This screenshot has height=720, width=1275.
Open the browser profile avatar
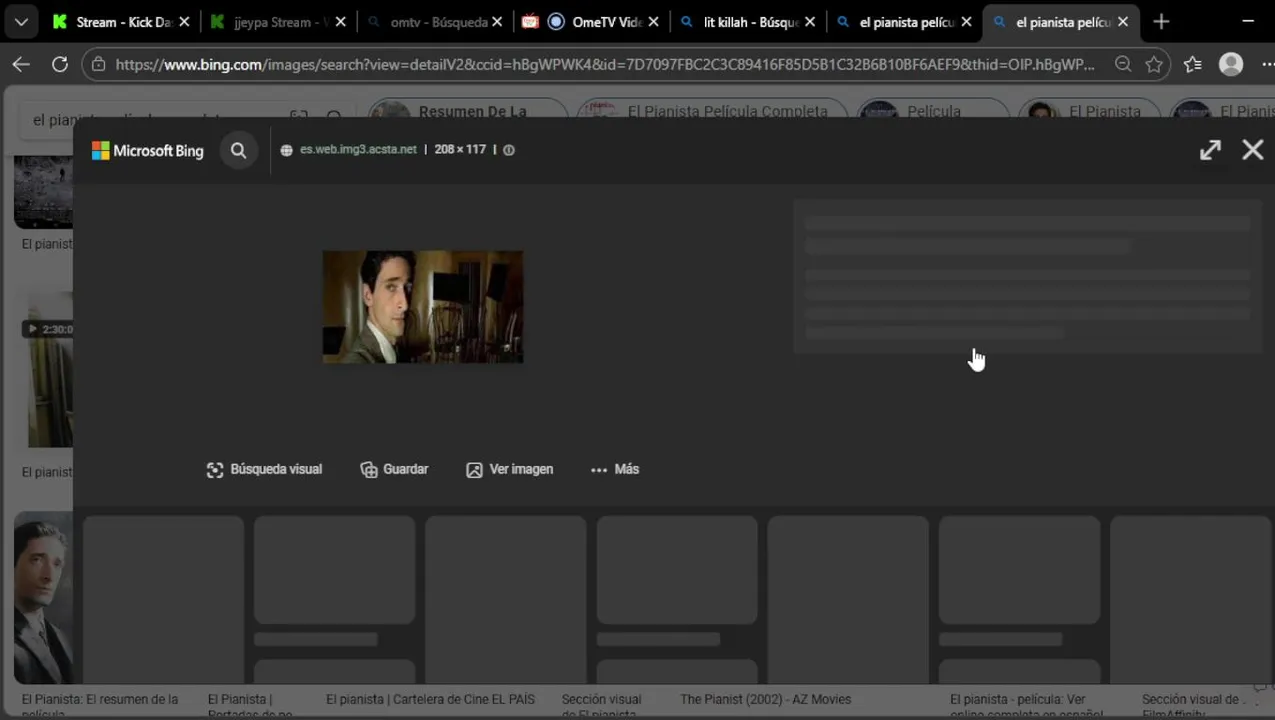click(x=1231, y=65)
